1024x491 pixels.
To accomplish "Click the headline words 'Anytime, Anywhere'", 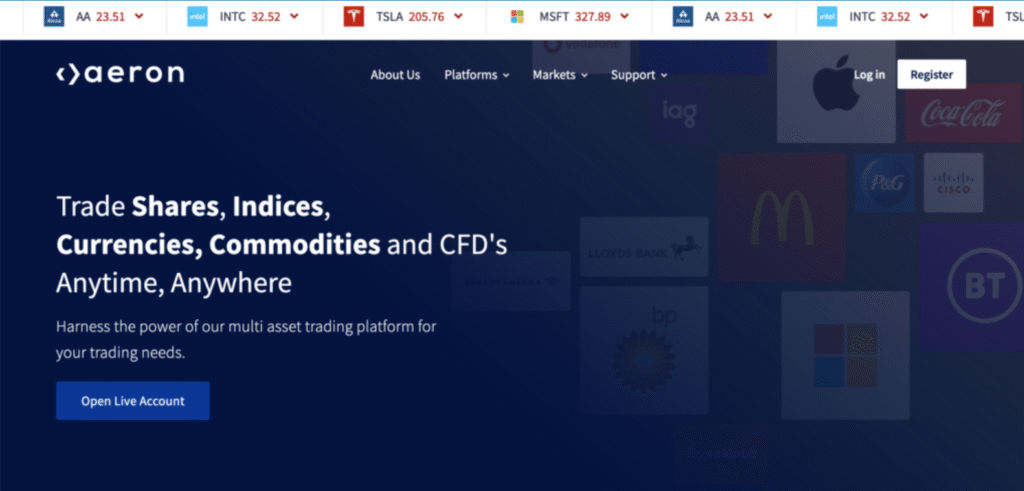I will point(174,283).
